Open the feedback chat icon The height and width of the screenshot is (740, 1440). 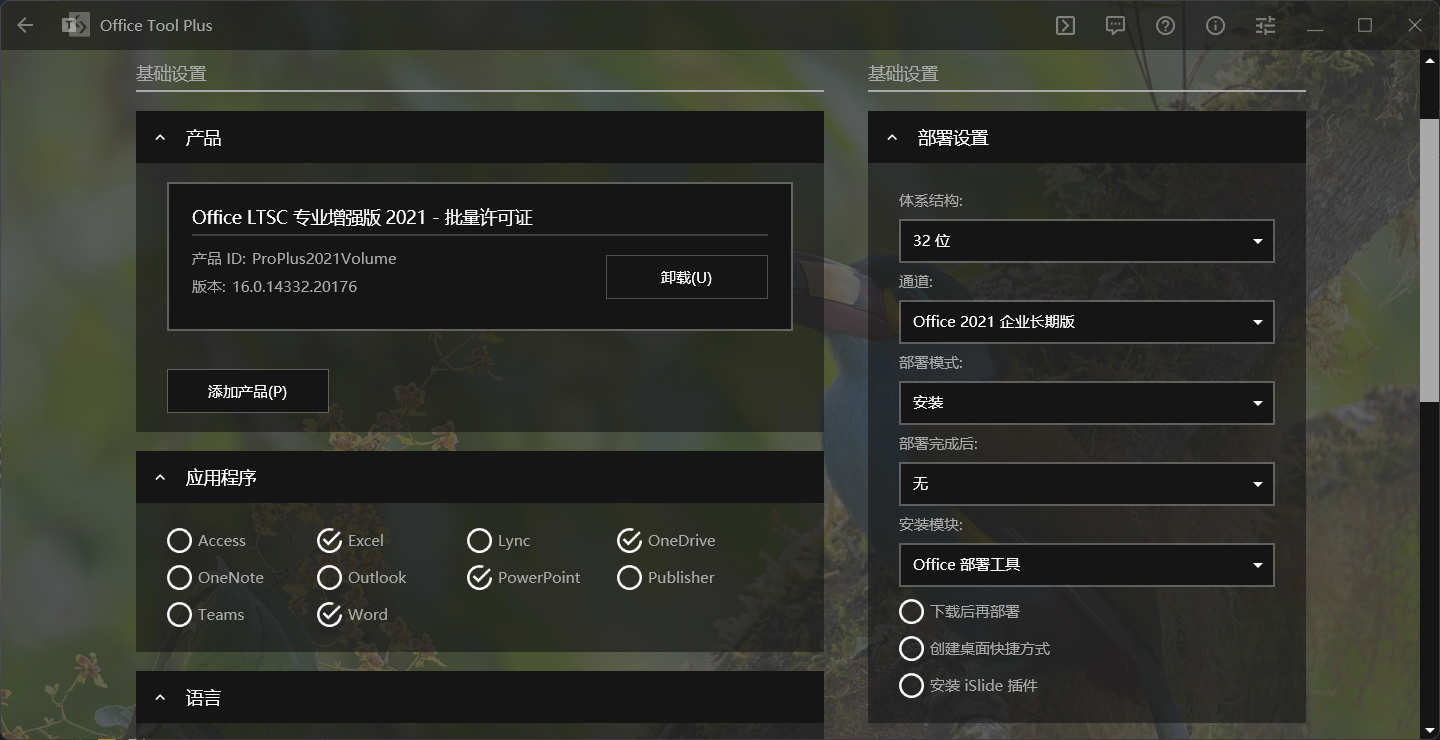point(1116,26)
